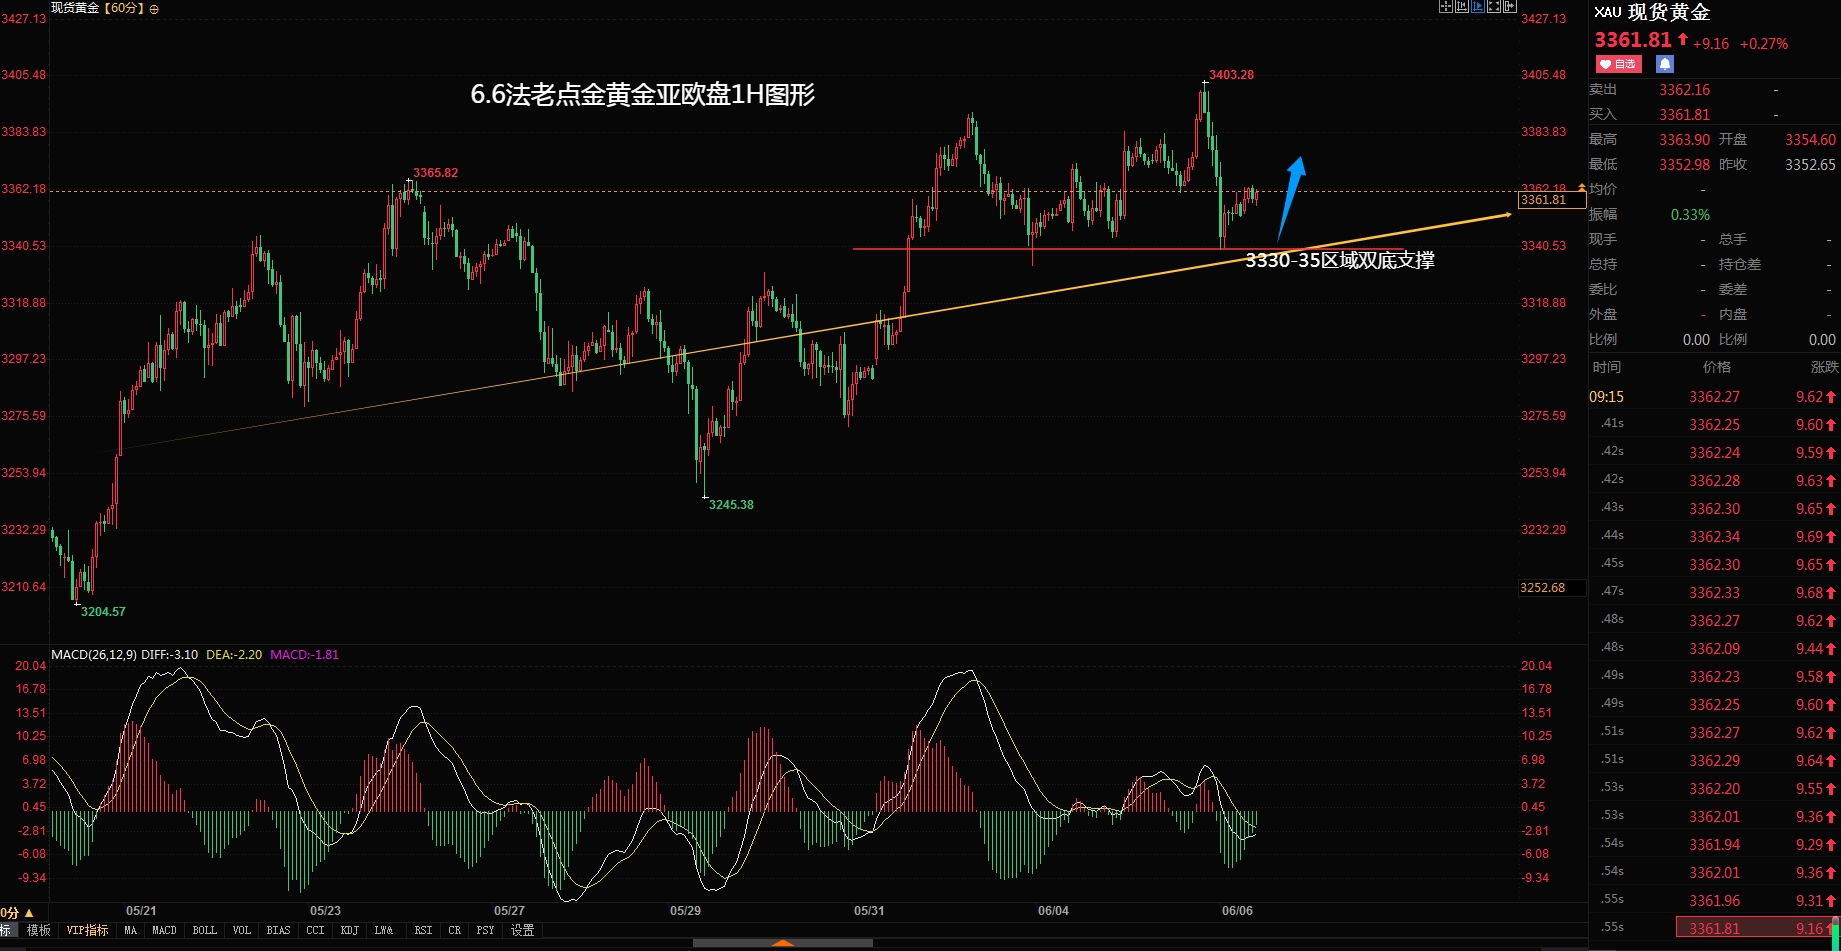Click the interval statistics icon next to crosshair
Image resolution: width=1841 pixels, height=951 pixels.
[x=1462, y=7]
